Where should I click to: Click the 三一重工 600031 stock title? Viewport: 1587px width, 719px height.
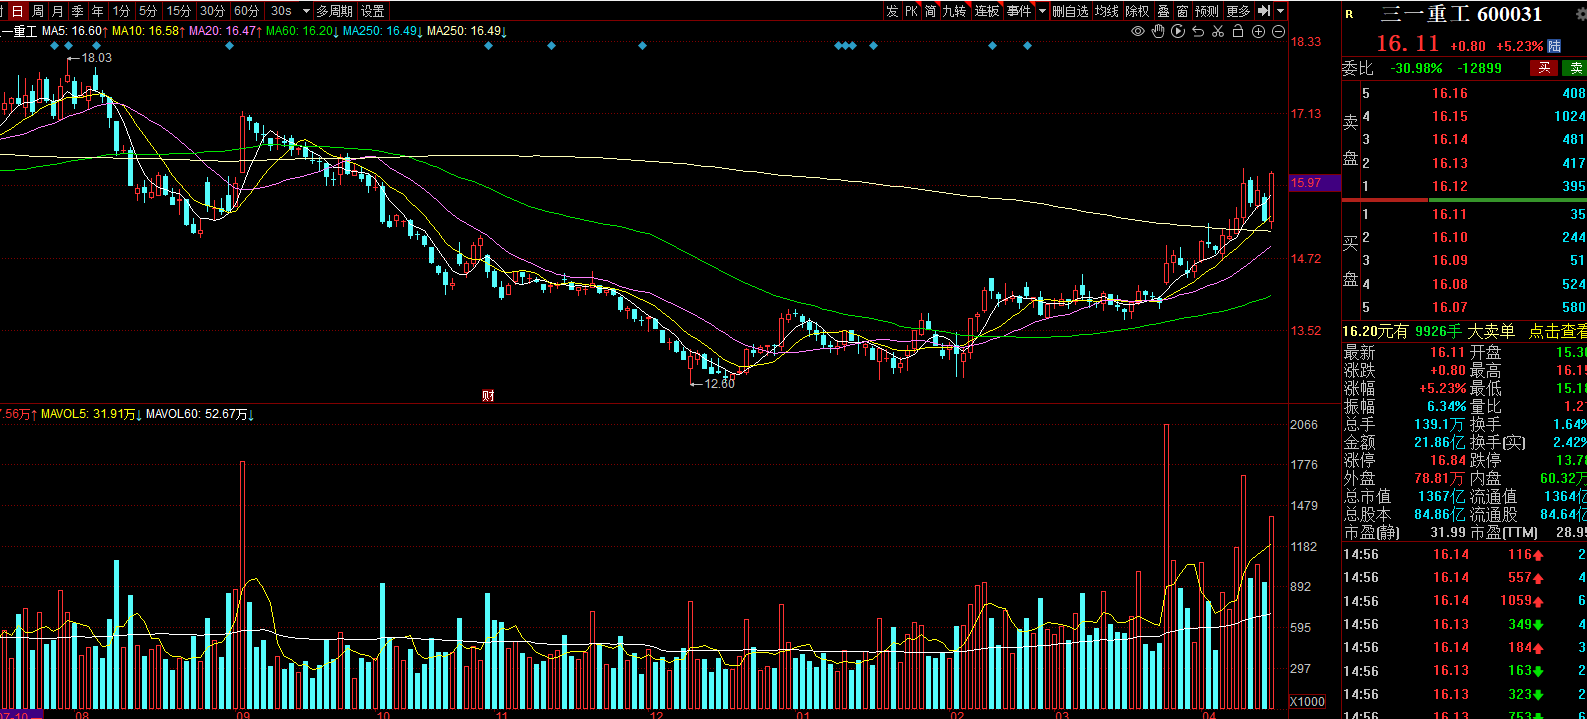click(1461, 14)
